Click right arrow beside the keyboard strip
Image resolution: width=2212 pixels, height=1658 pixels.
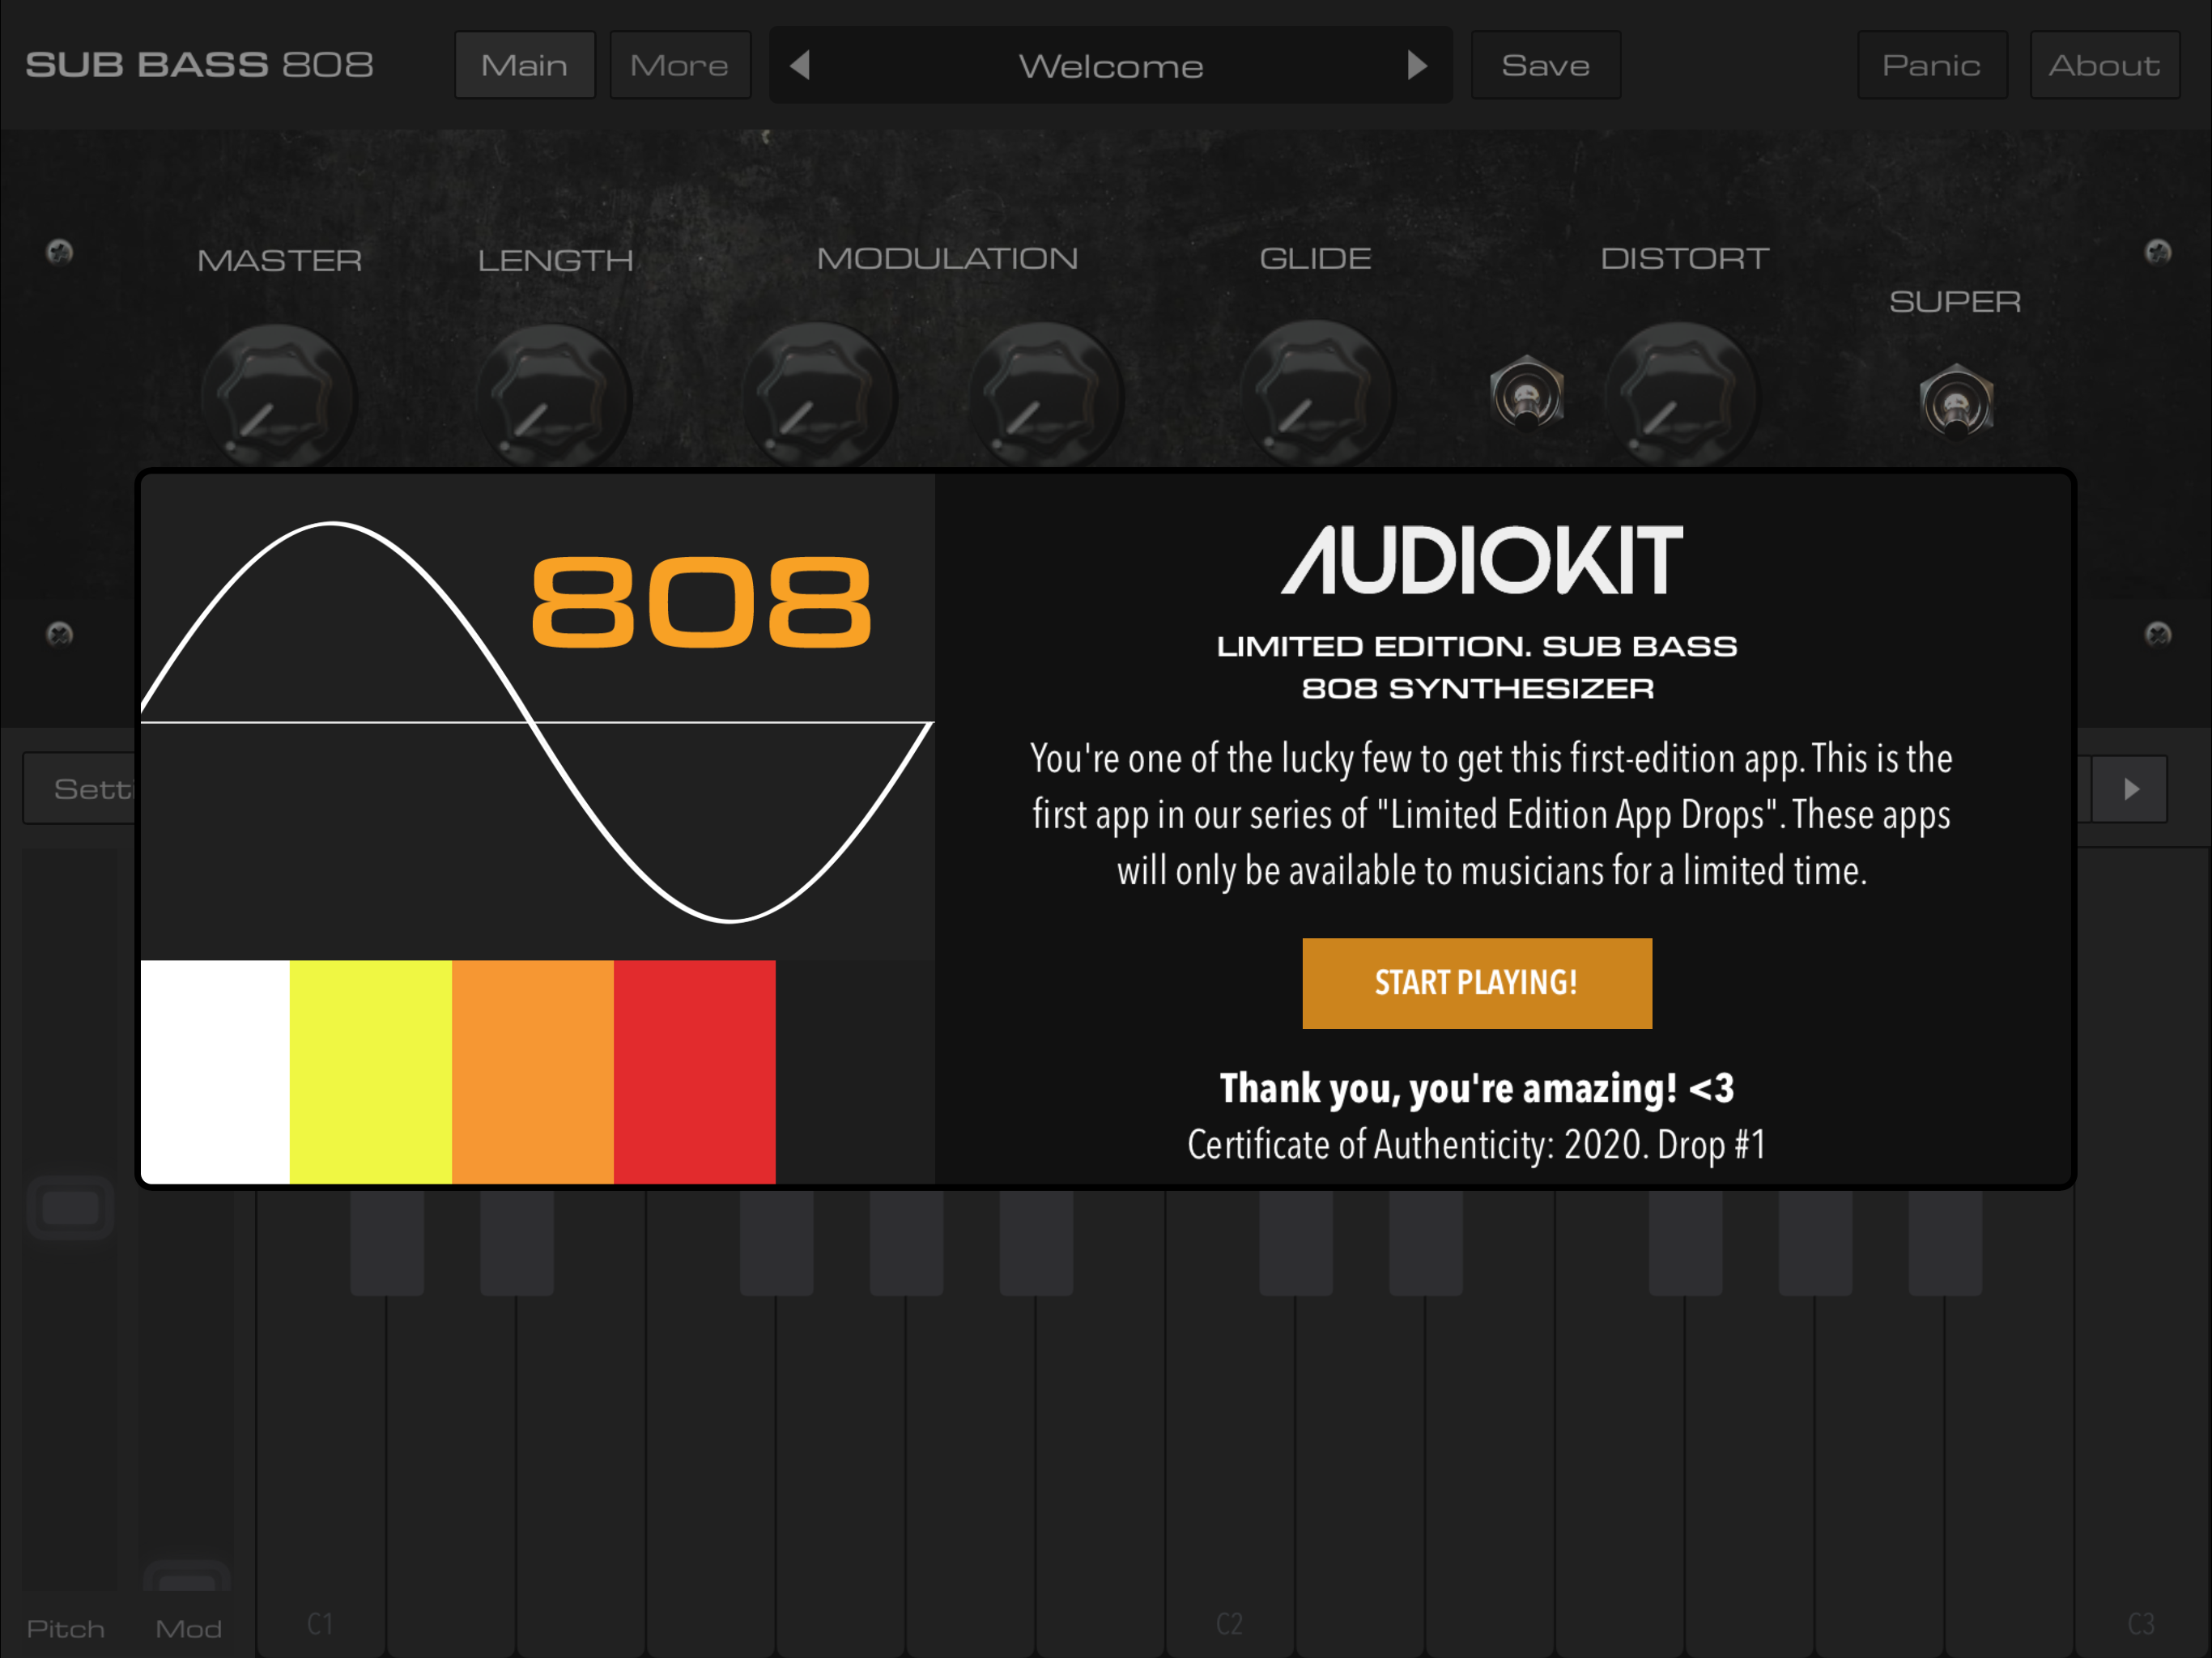2130,789
